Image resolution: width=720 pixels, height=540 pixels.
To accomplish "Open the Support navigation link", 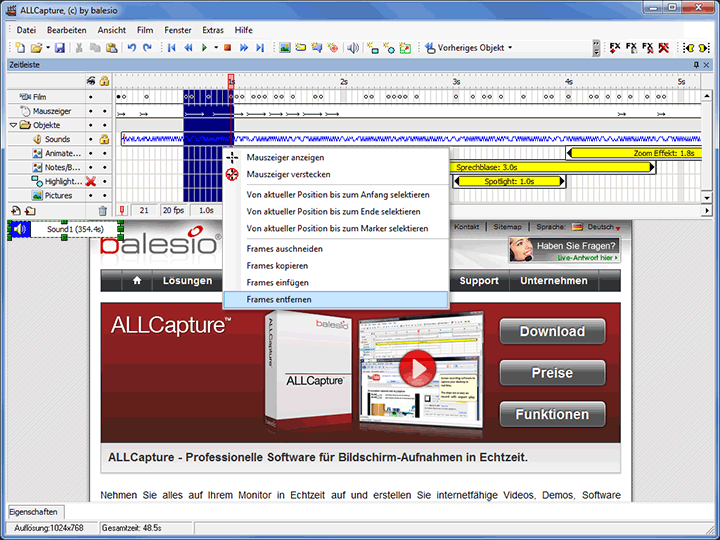I will (x=479, y=281).
